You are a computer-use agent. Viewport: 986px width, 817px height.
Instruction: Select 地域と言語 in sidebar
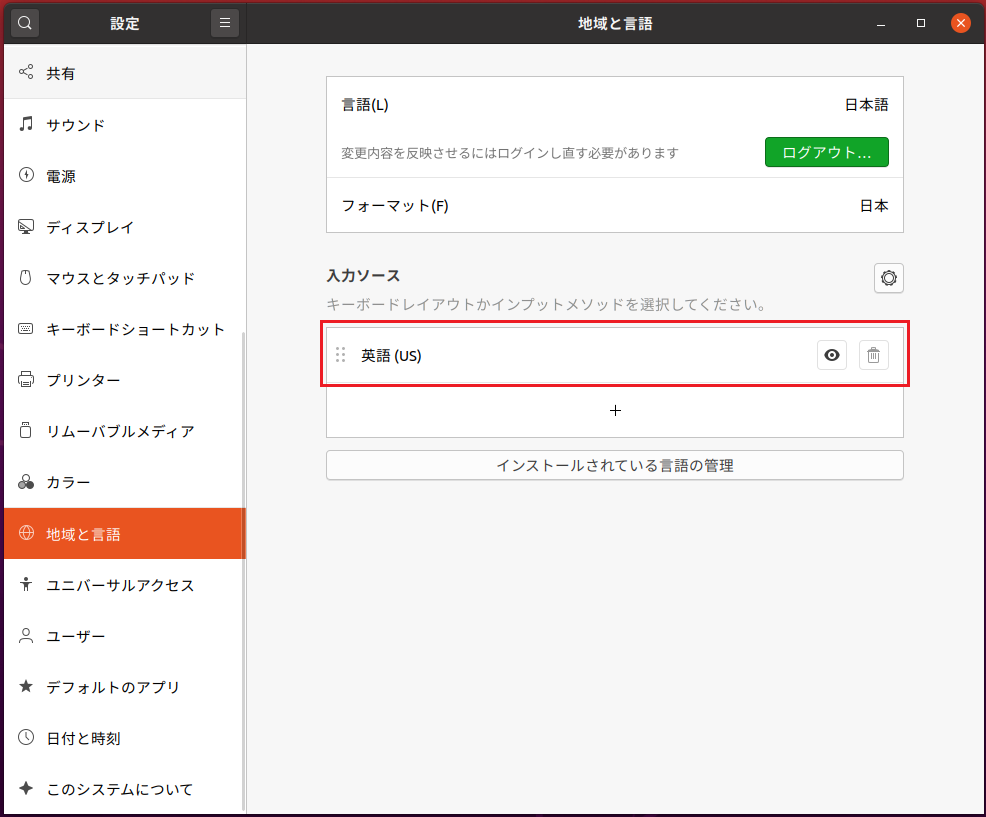[125, 533]
